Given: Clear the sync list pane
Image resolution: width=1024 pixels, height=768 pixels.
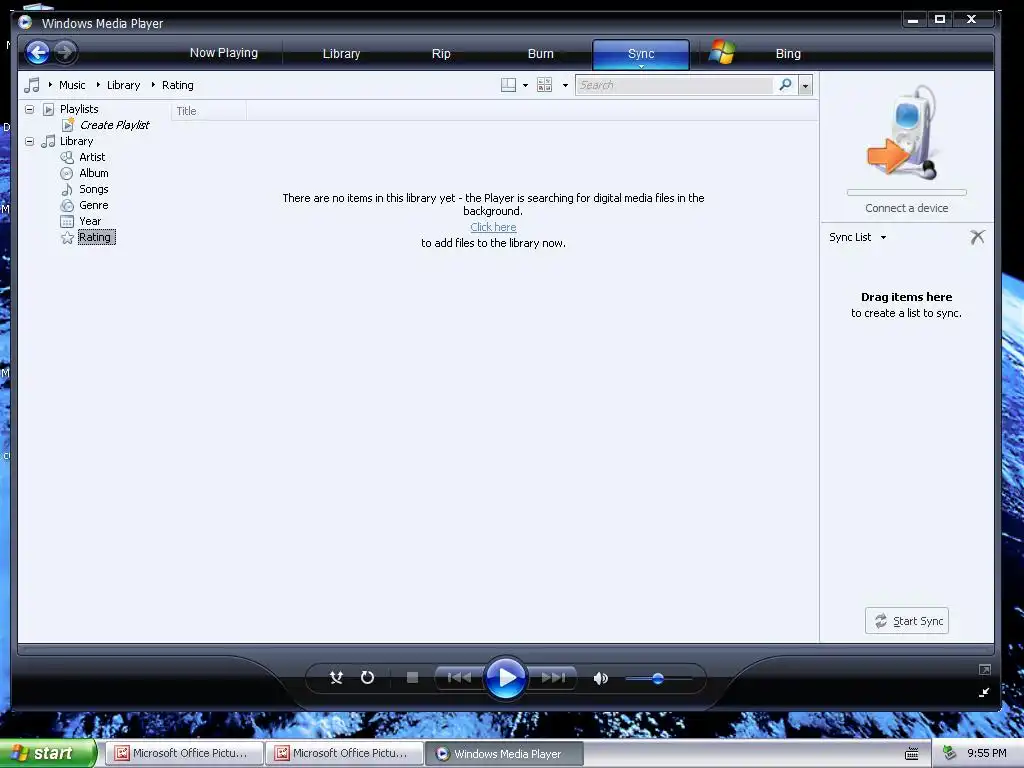Looking at the screenshot, I should (977, 237).
